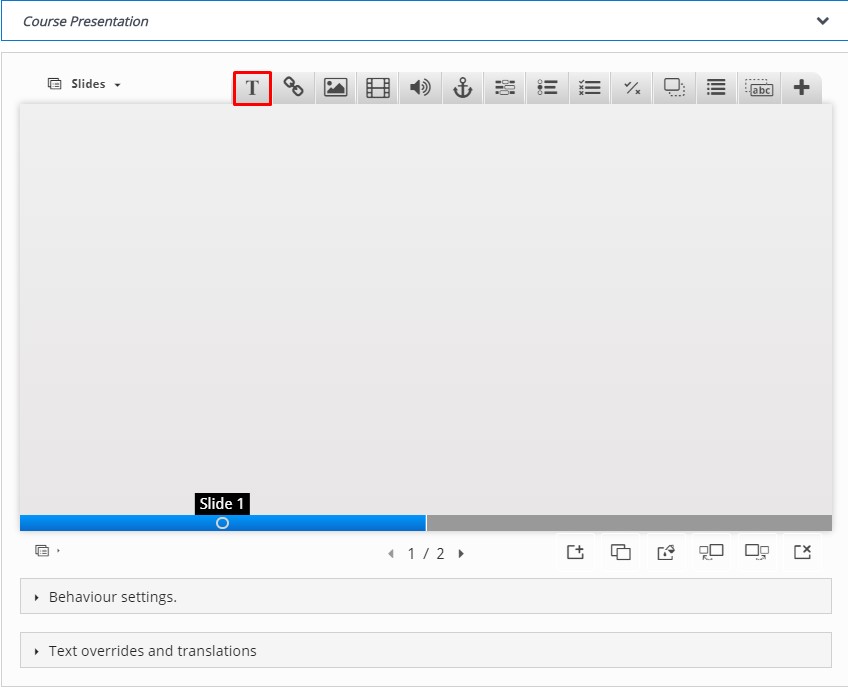The image size is (848, 687).
Task: Open more elements with plus icon
Action: coord(801,88)
